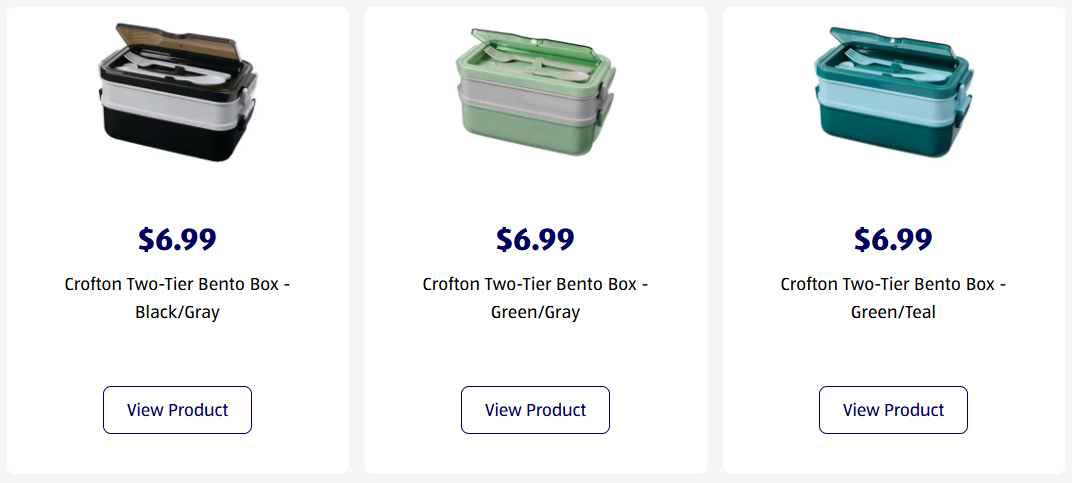Open the Crofton Two-Tier Bento Box Green/Gray title
The width and height of the screenshot is (1072, 483).
tap(535, 298)
